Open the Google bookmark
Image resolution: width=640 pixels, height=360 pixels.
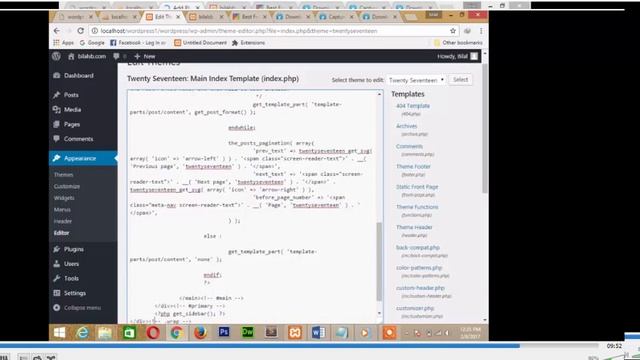tap(92, 42)
